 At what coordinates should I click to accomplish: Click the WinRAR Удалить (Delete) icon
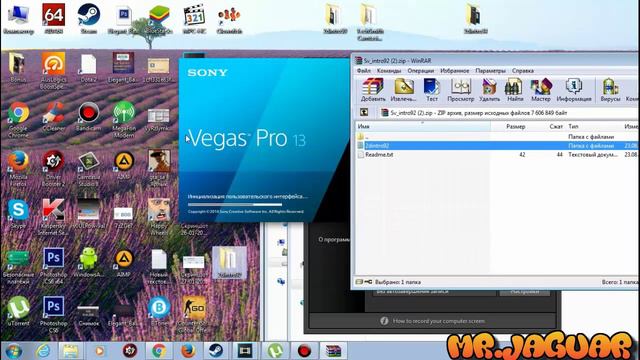[x=489, y=90]
